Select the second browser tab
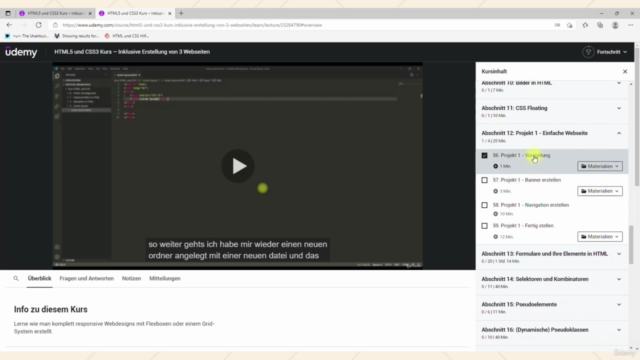Screen dimensions: 640x360 point(135,13)
